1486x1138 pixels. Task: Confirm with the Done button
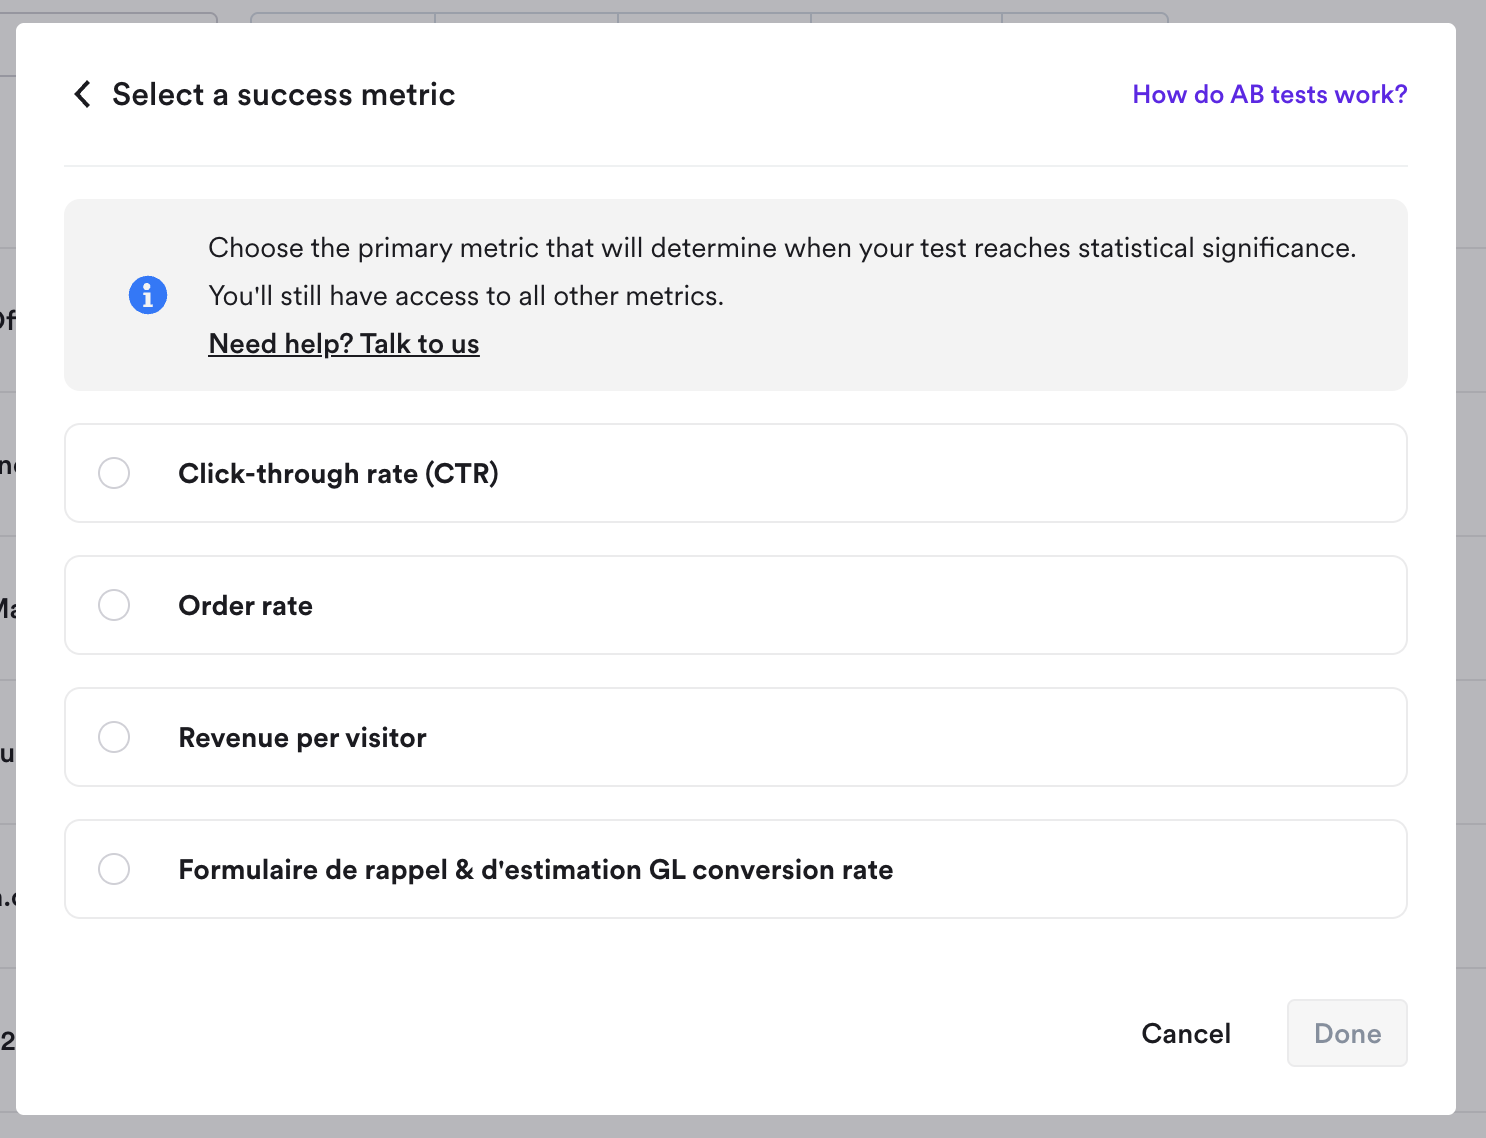point(1346,1033)
